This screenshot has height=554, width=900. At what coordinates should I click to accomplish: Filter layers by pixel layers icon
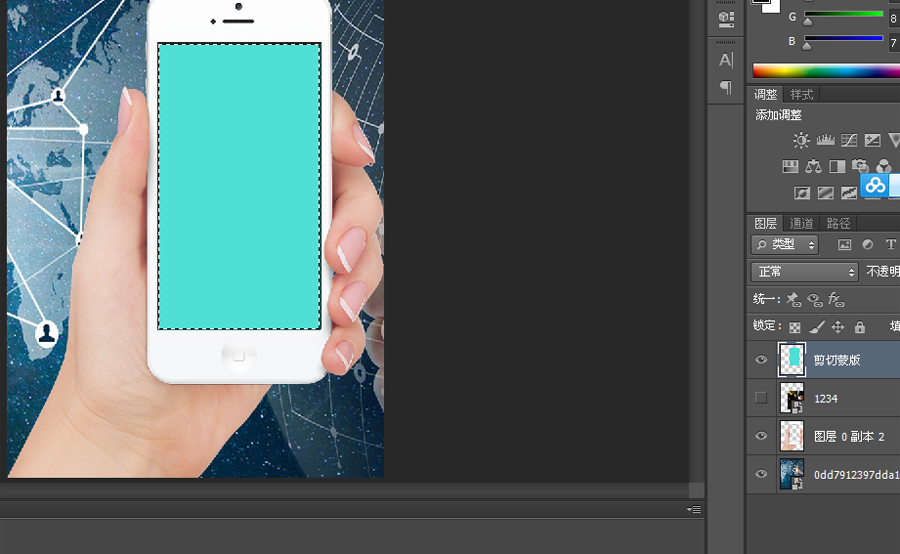click(844, 245)
